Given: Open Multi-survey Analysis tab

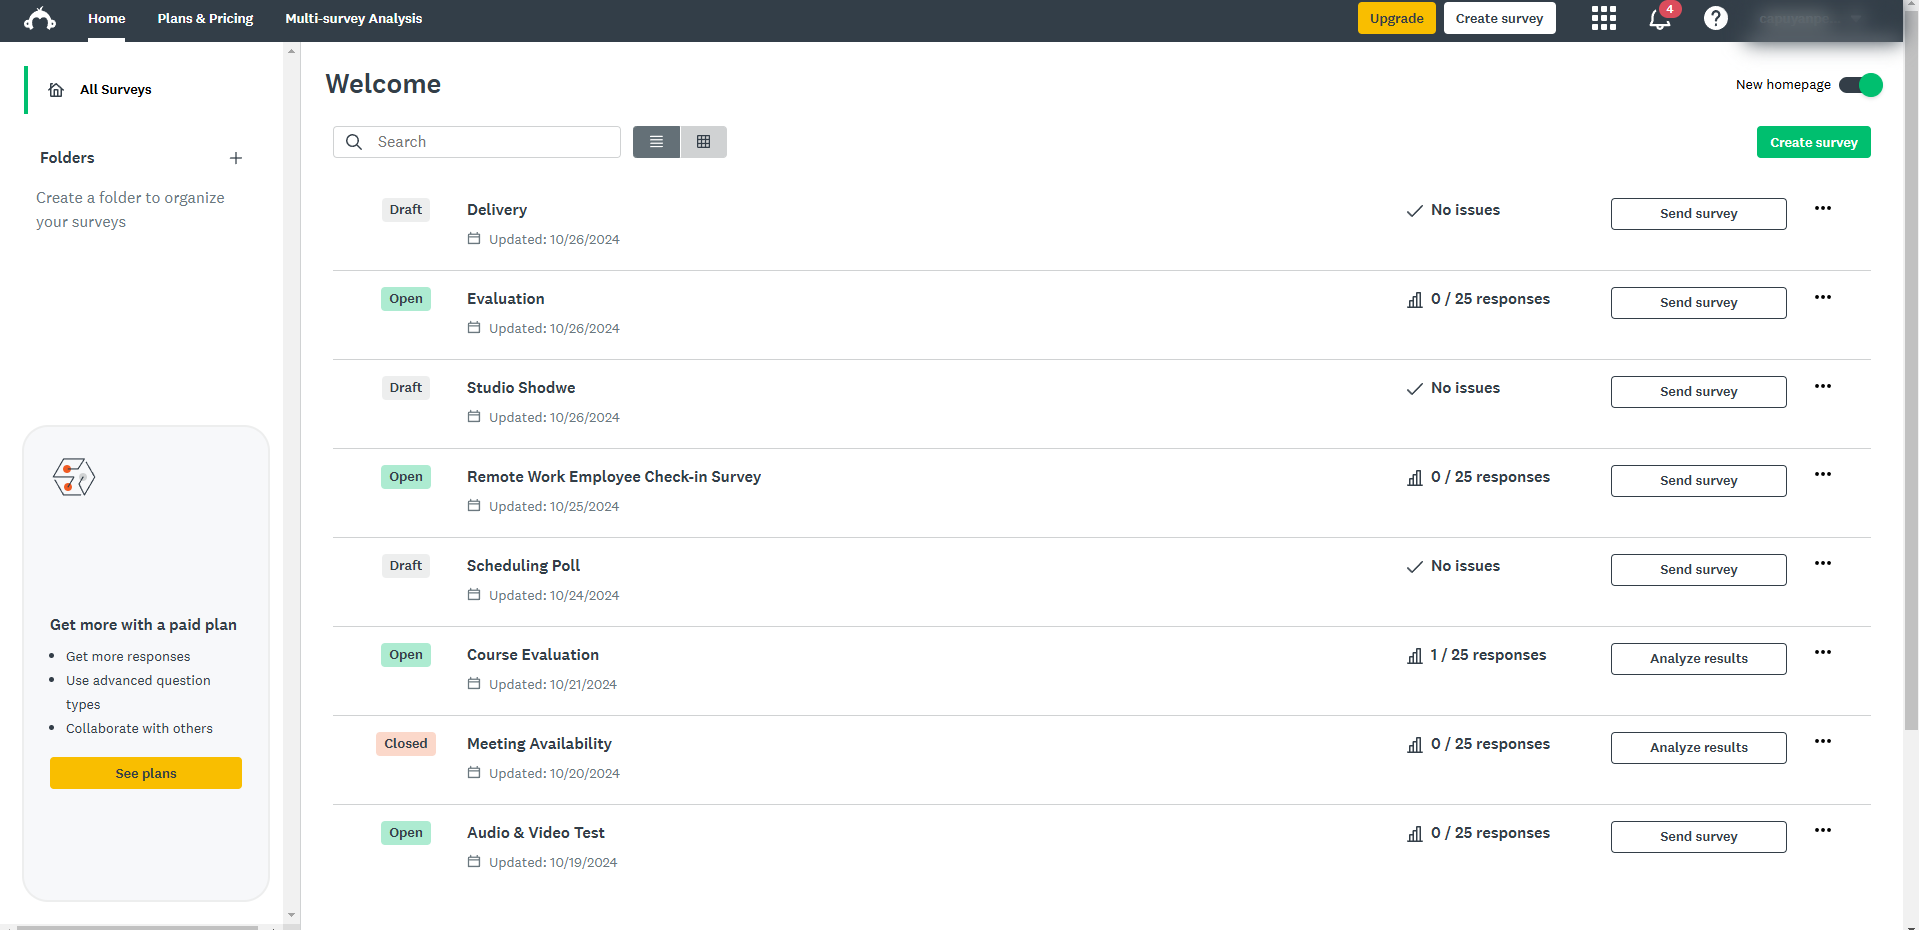Looking at the screenshot, I should point(353,19).
